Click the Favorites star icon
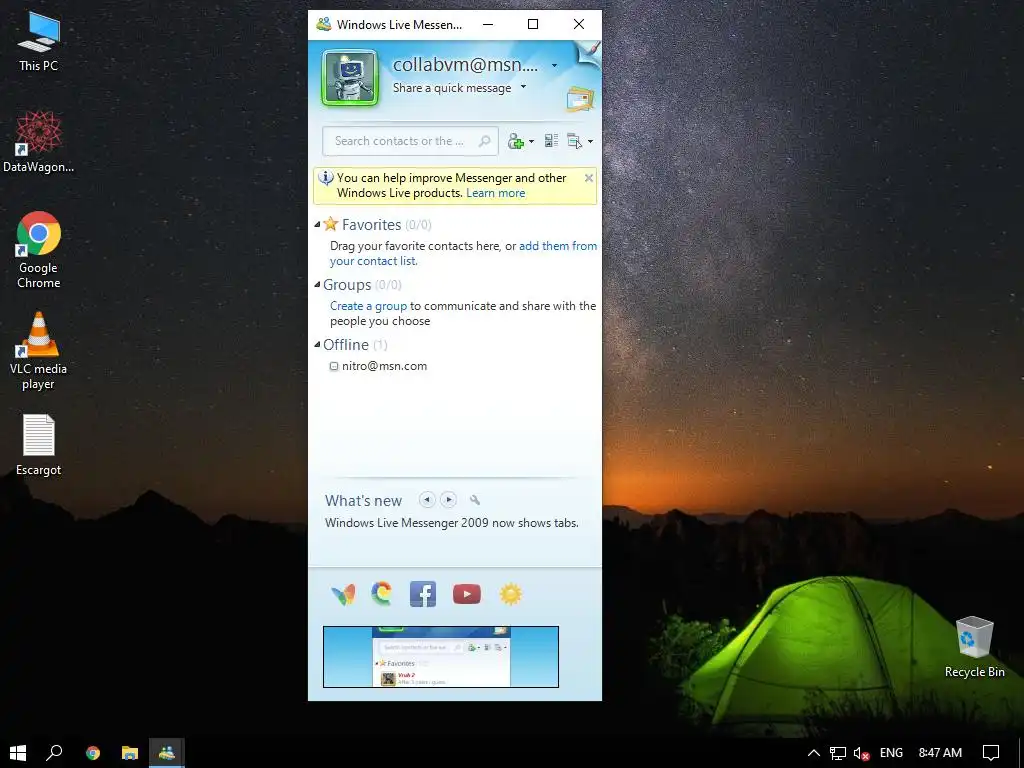 (330, 224)
